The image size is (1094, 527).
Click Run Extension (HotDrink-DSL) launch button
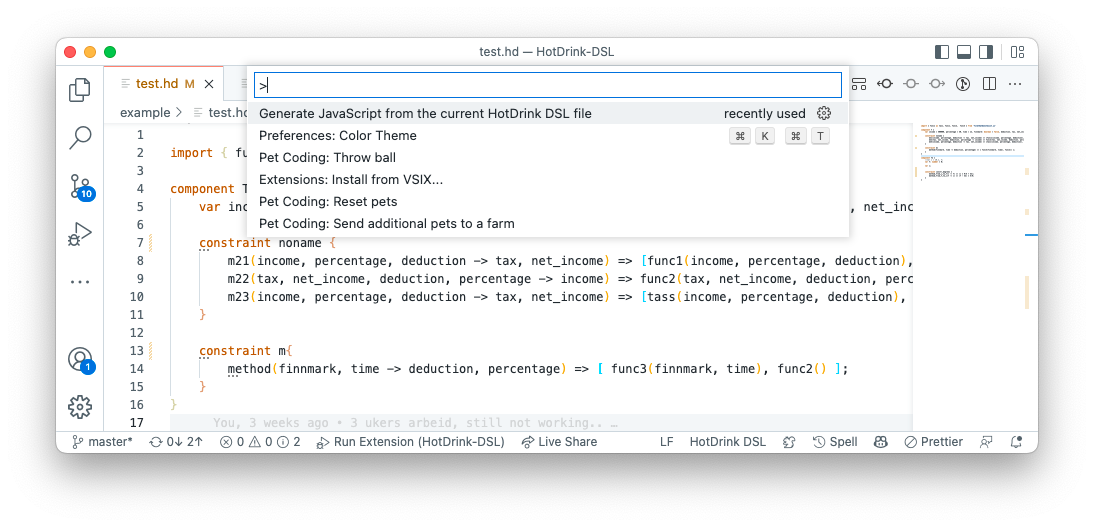[x=410, y=442]
